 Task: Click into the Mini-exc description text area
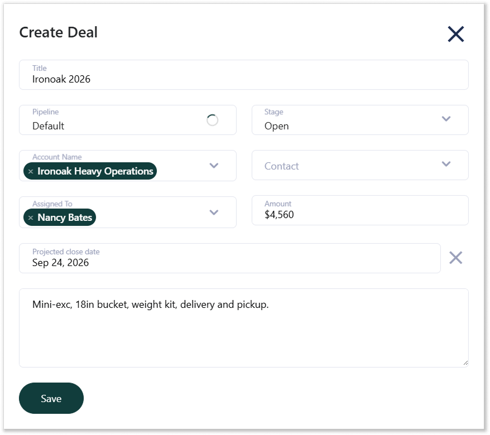(244, 328)
